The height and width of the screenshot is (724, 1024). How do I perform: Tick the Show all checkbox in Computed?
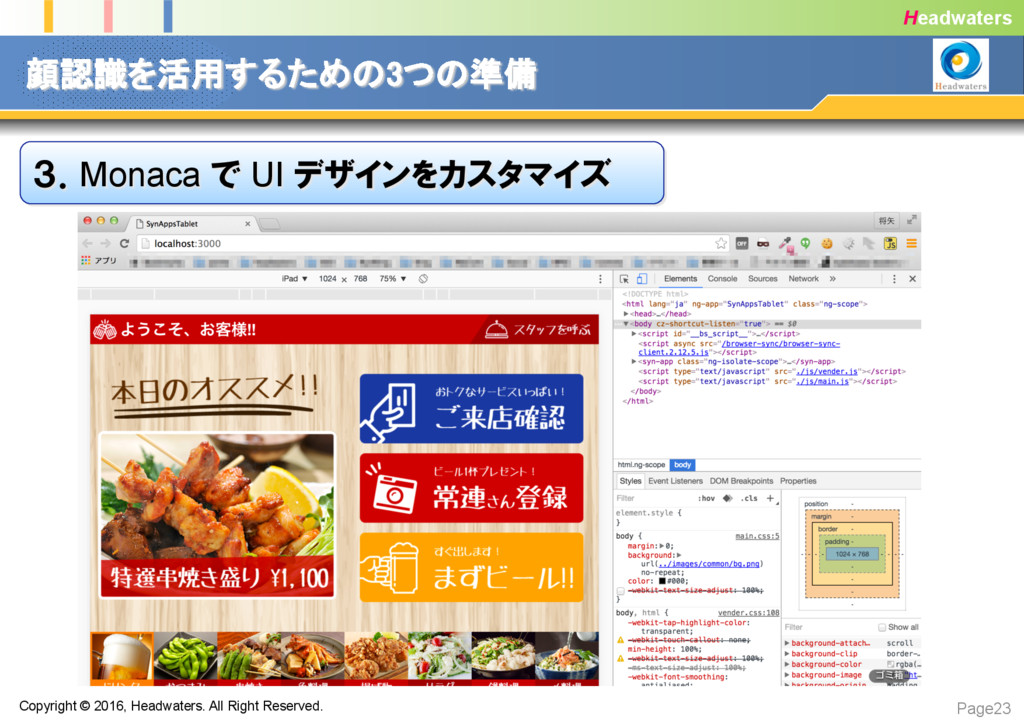point(882,627)
